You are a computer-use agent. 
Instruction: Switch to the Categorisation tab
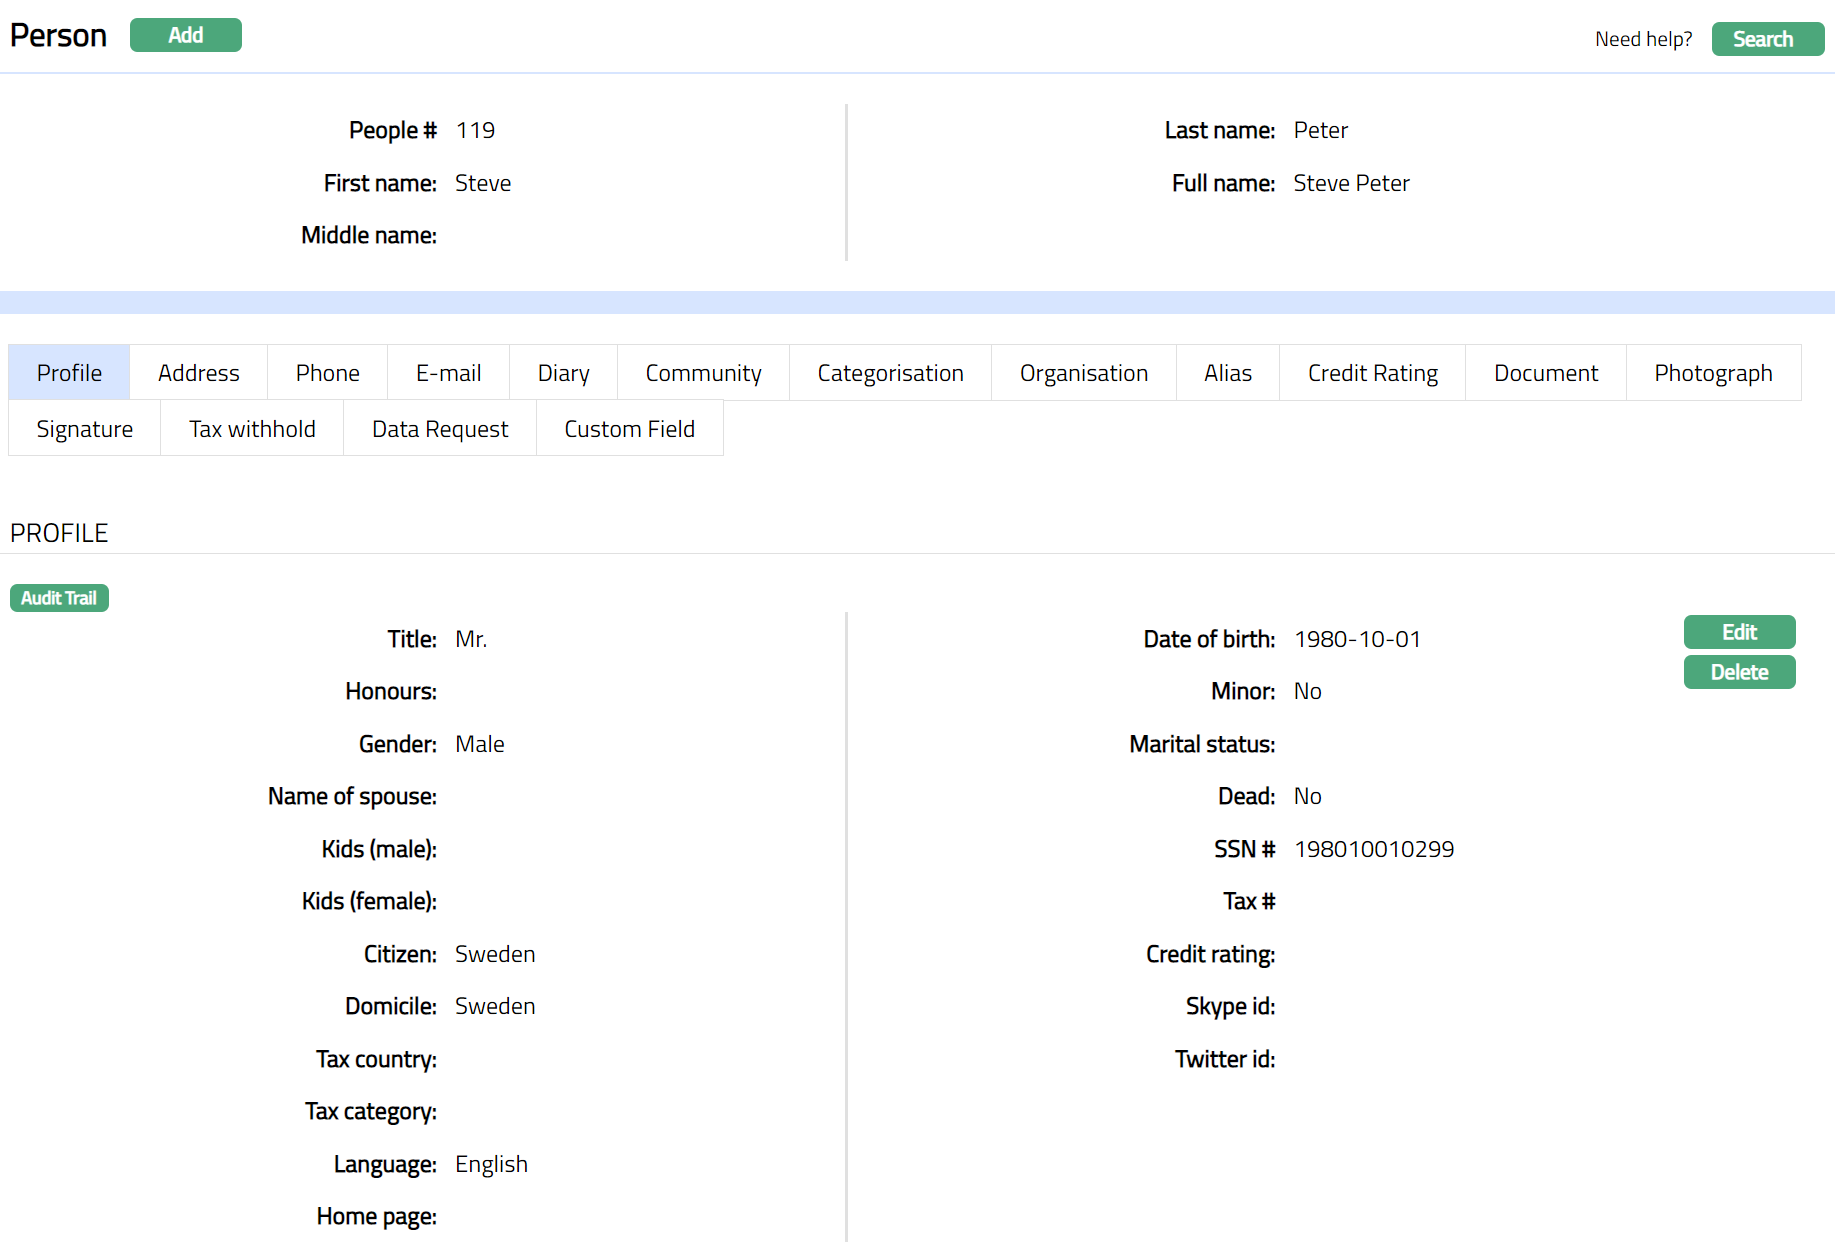click(890, 373)
